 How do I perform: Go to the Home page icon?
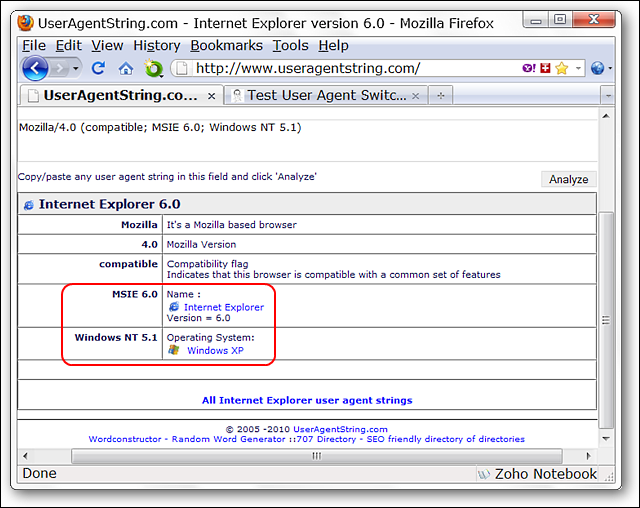pyautogui.click(x=126, y=68)
